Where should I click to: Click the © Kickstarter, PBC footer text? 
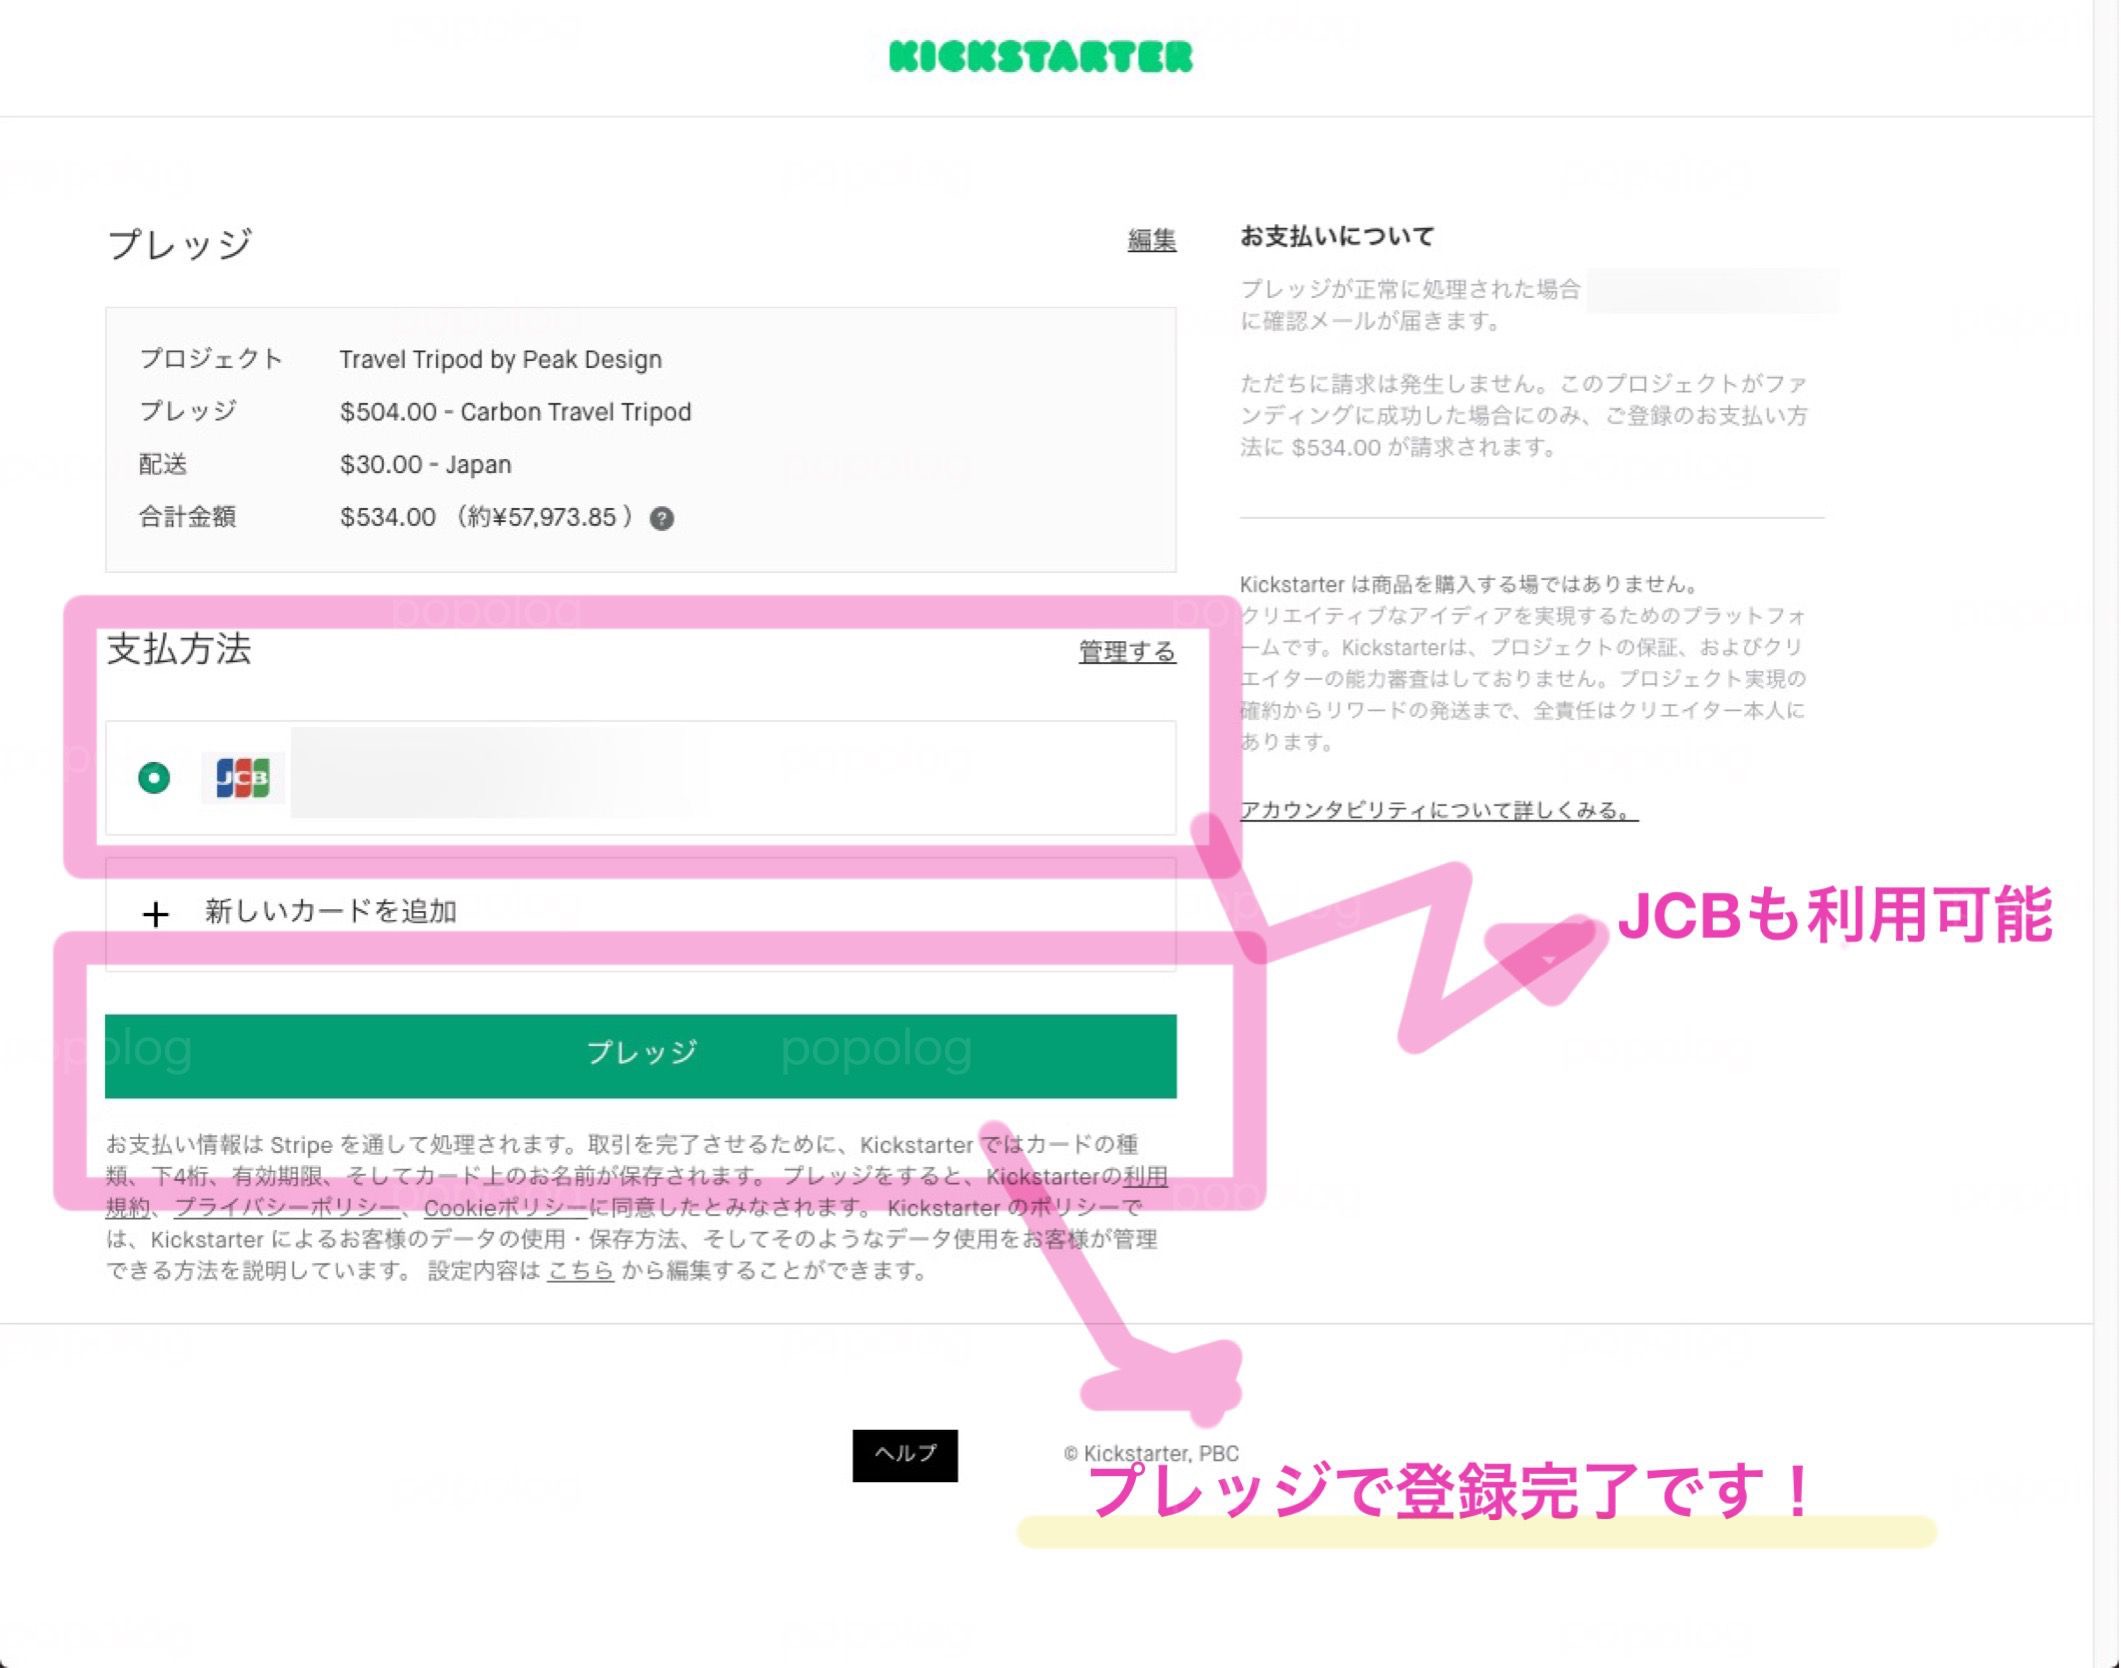[x=1151, y=1453]
